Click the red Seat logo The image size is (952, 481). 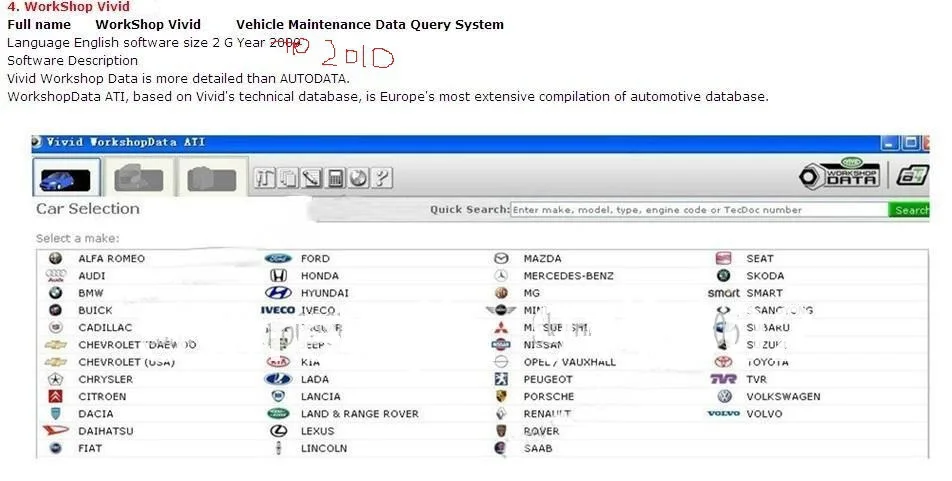coord(724,259)
